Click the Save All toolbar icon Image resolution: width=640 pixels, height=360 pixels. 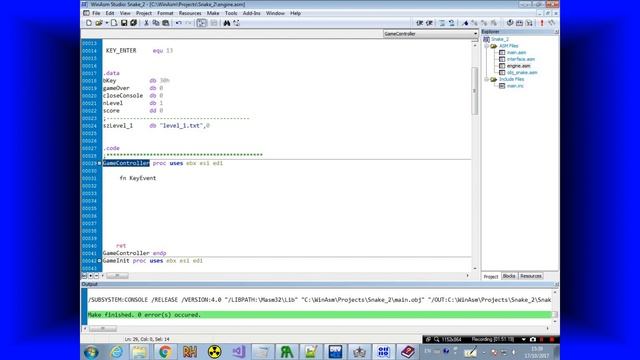click(x=133, y=23)
